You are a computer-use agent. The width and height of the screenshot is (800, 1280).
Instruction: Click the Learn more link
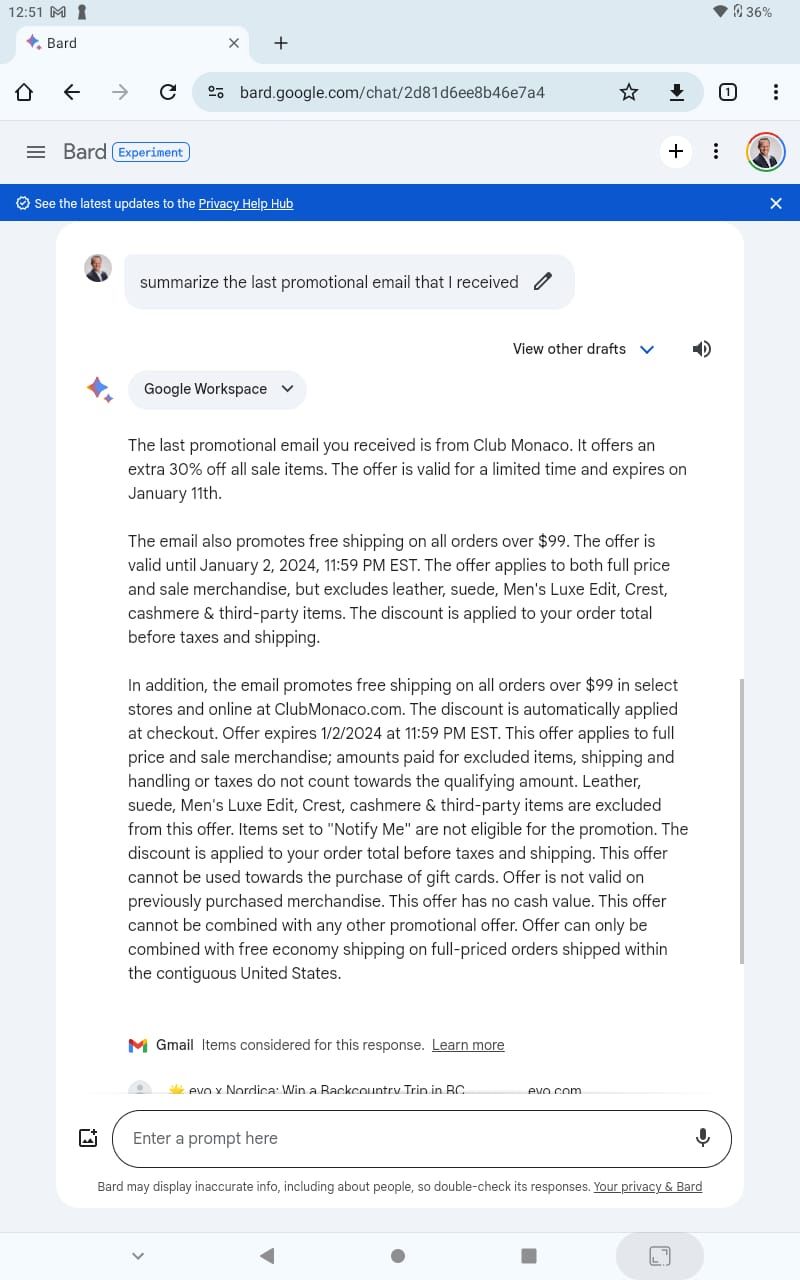pos(468,1045)
